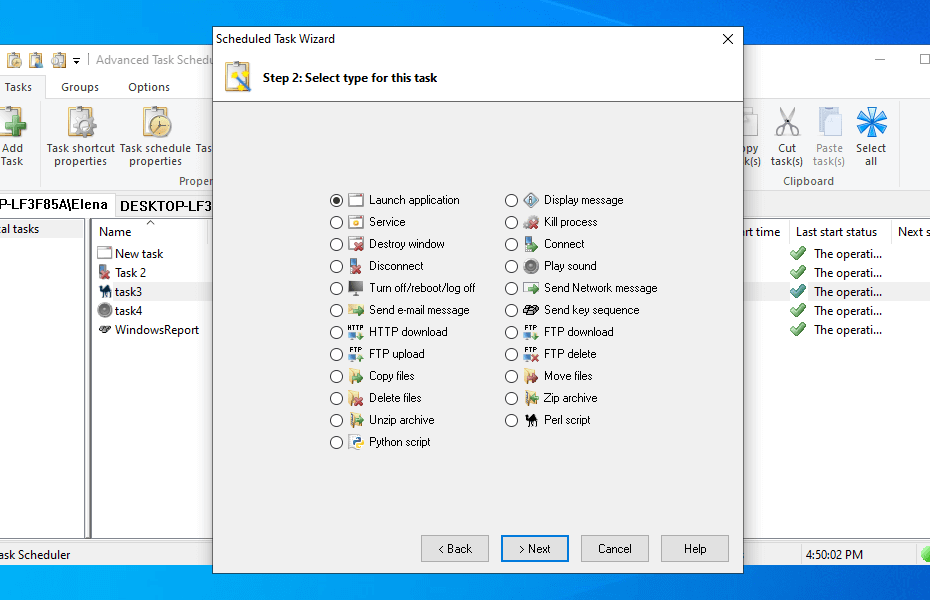Image resolution: width=930 pixels, height=600 pixels.
Task: Click the Python script icon
Action: 356,442
